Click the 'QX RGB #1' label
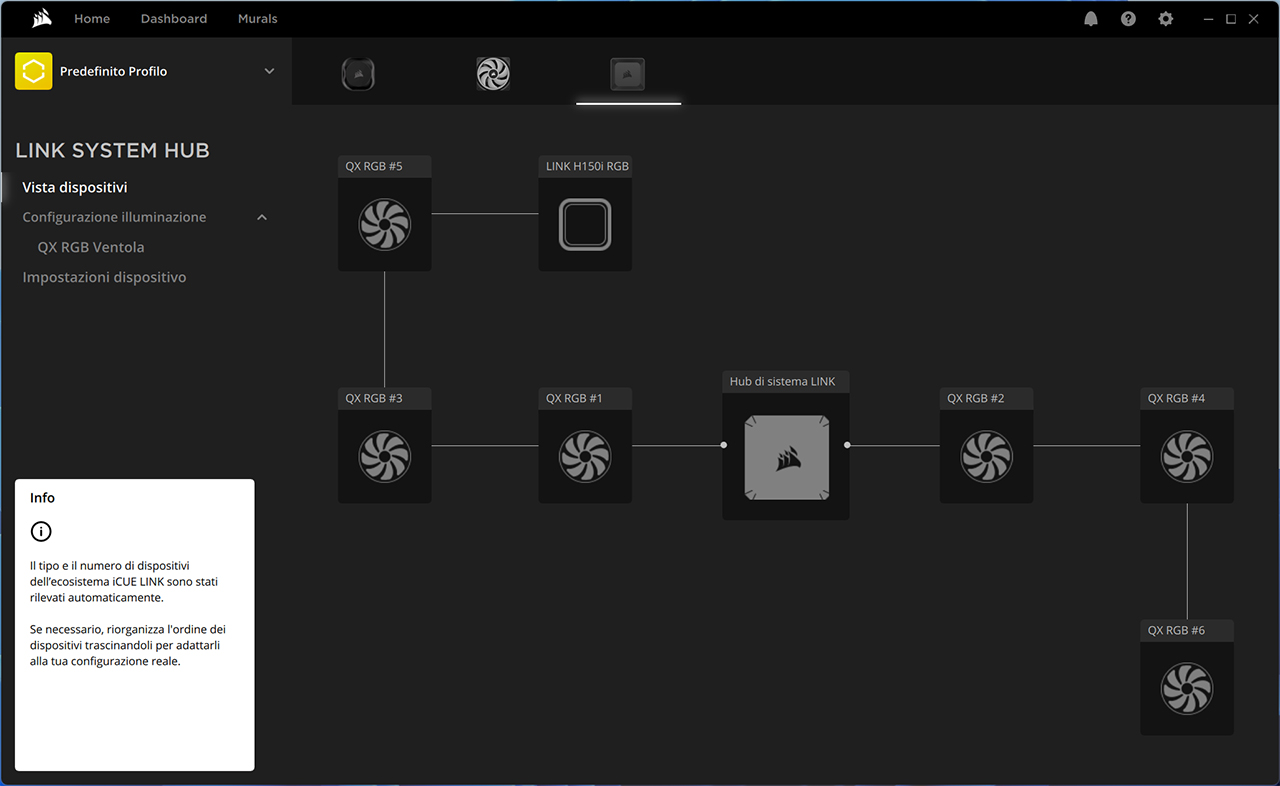 coord(574,399)
